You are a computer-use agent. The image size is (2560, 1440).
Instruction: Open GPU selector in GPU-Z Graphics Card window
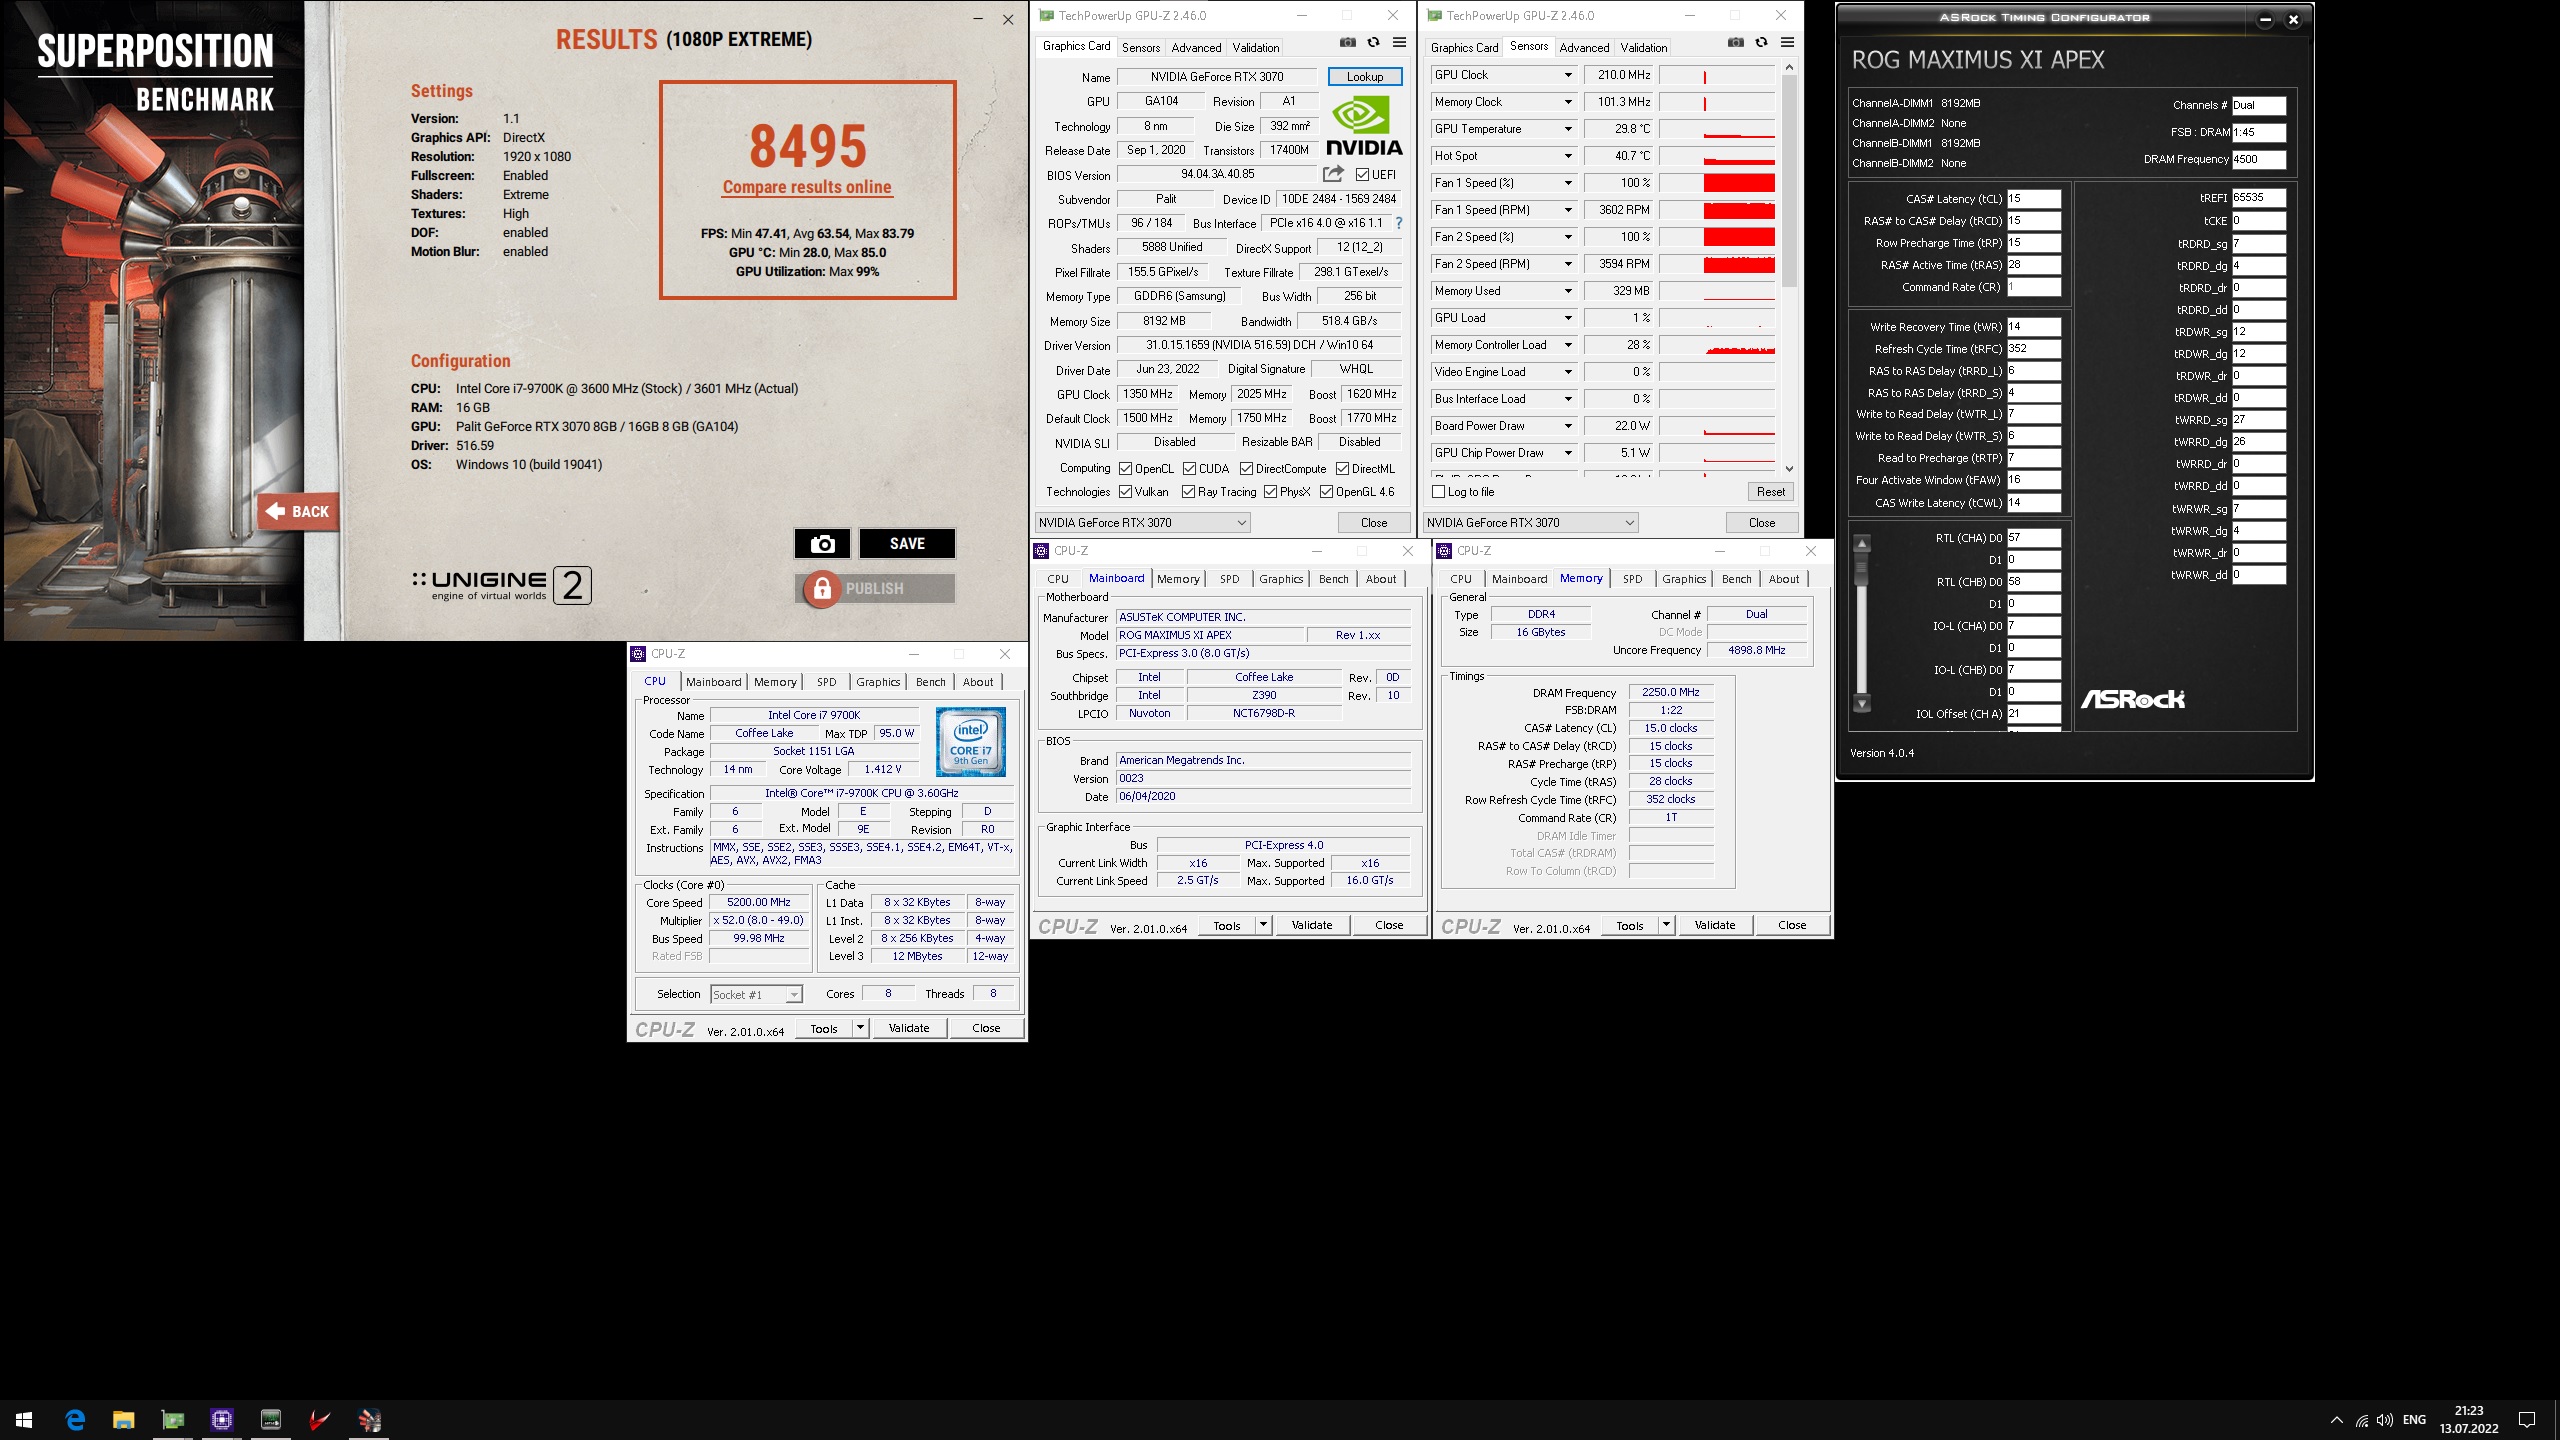[x=1142, y=523]
